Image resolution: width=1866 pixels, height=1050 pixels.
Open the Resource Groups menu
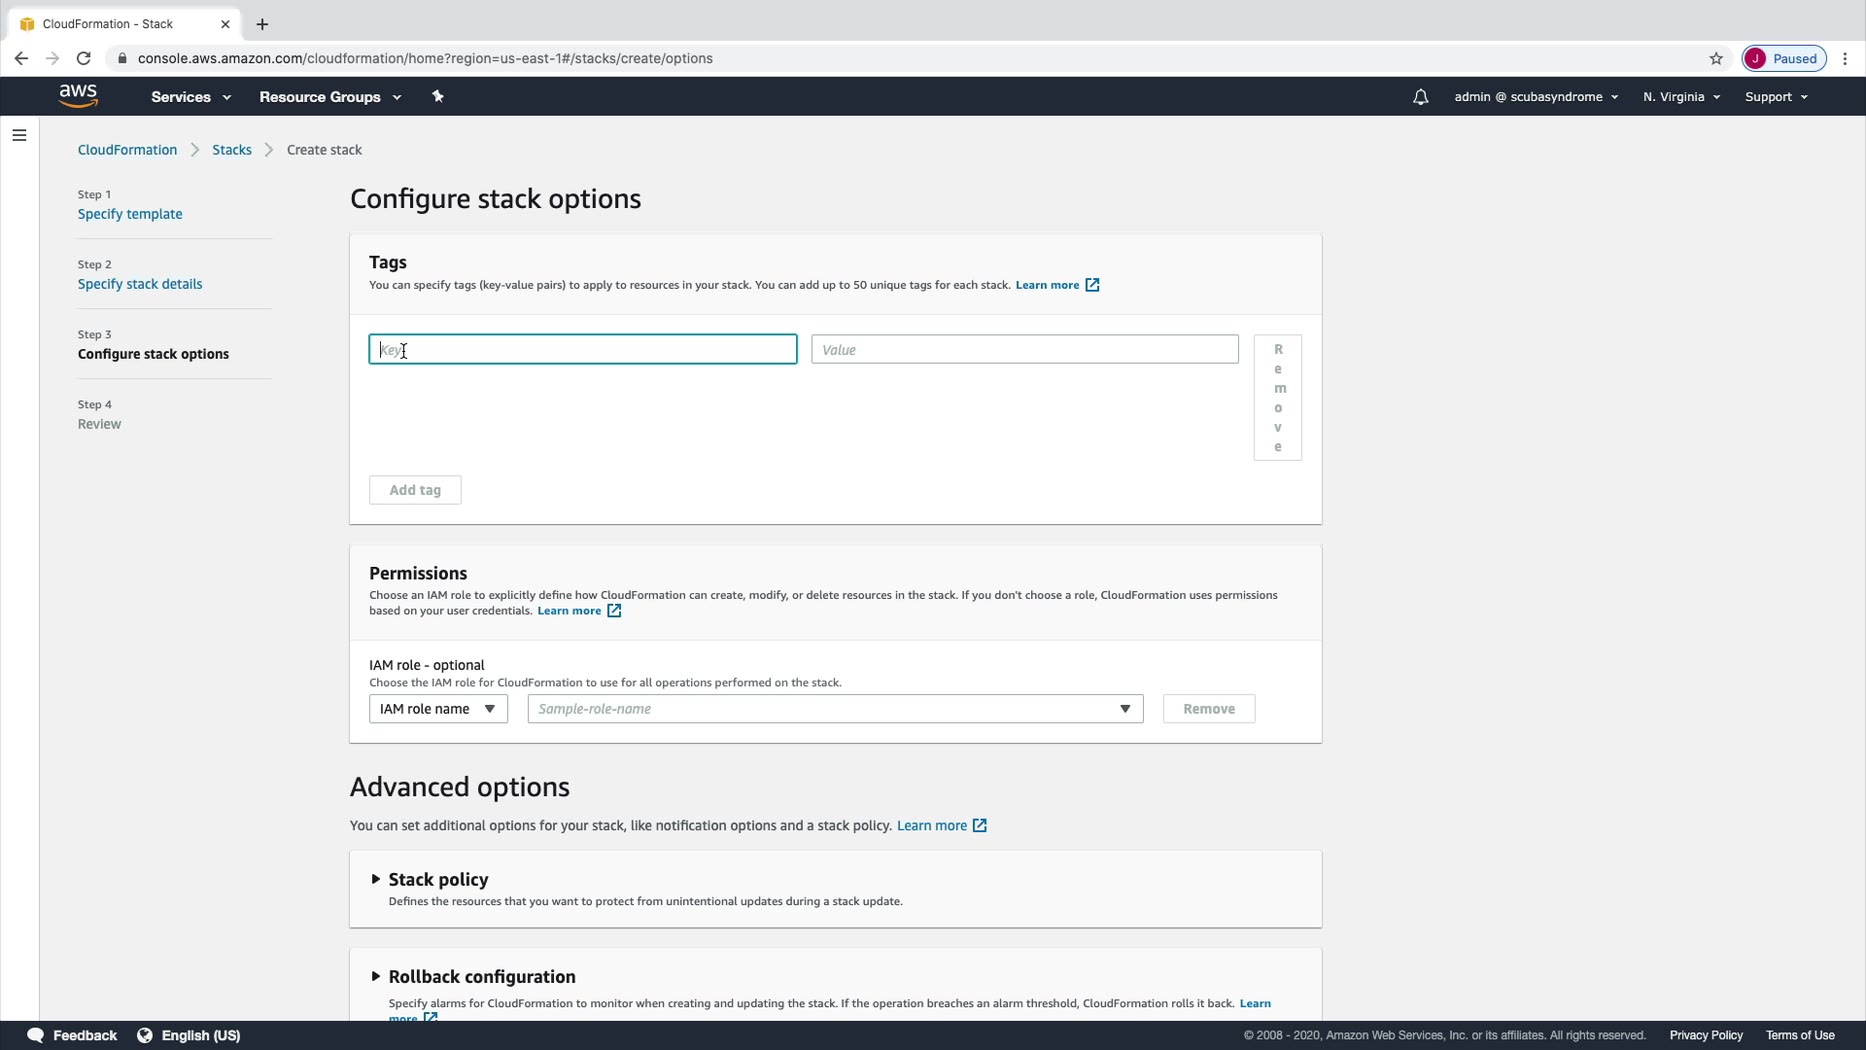coord(329,97)
